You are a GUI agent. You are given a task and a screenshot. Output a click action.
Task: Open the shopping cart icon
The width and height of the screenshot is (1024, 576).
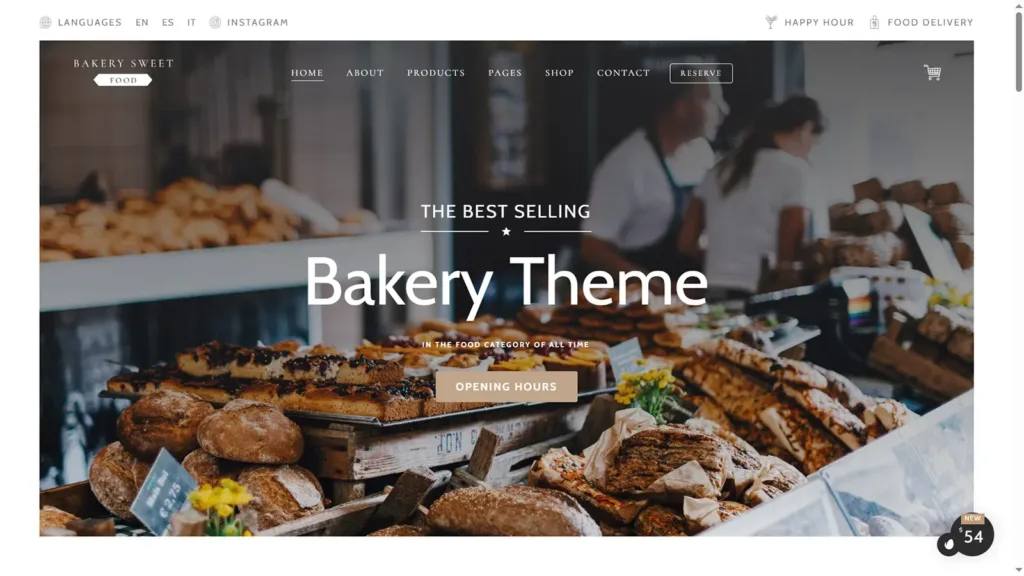click(932, 72)
